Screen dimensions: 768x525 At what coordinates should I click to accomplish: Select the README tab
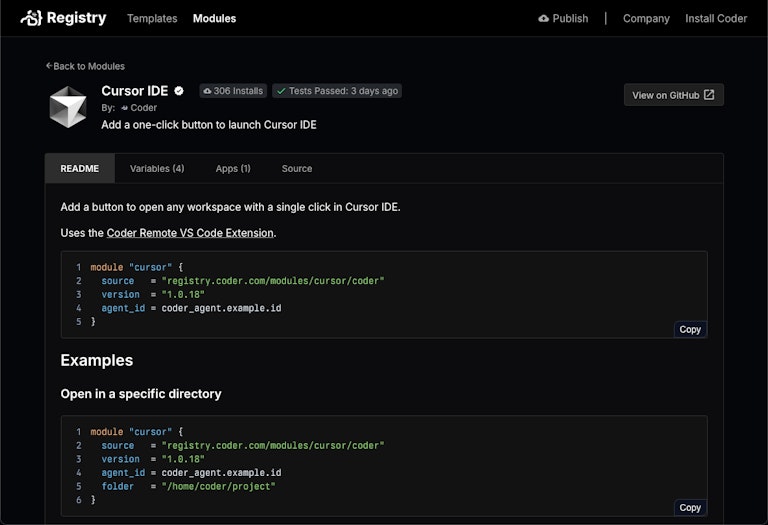point(80,168)
